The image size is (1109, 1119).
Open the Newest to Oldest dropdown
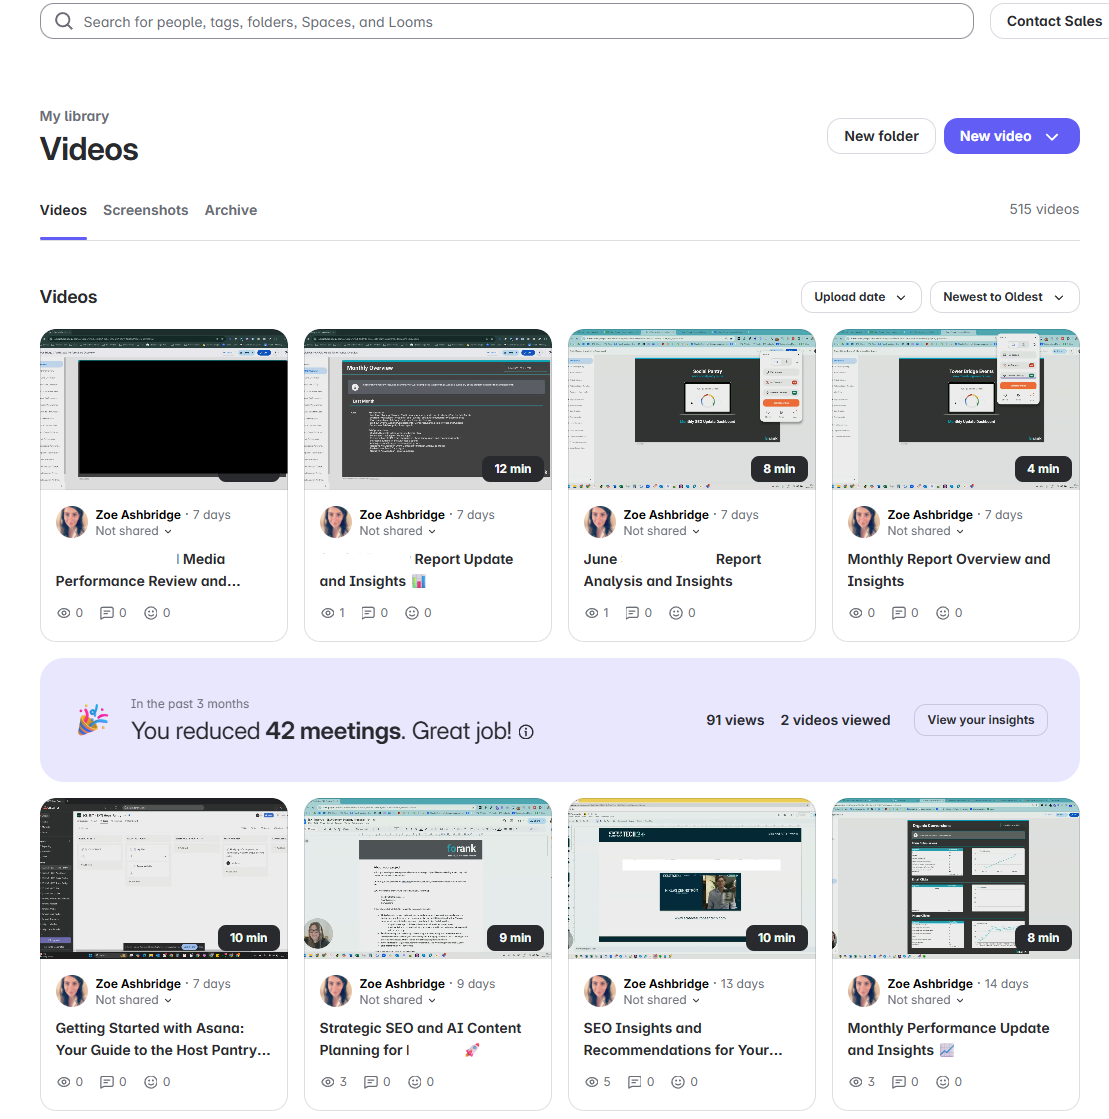[1003, 297]
